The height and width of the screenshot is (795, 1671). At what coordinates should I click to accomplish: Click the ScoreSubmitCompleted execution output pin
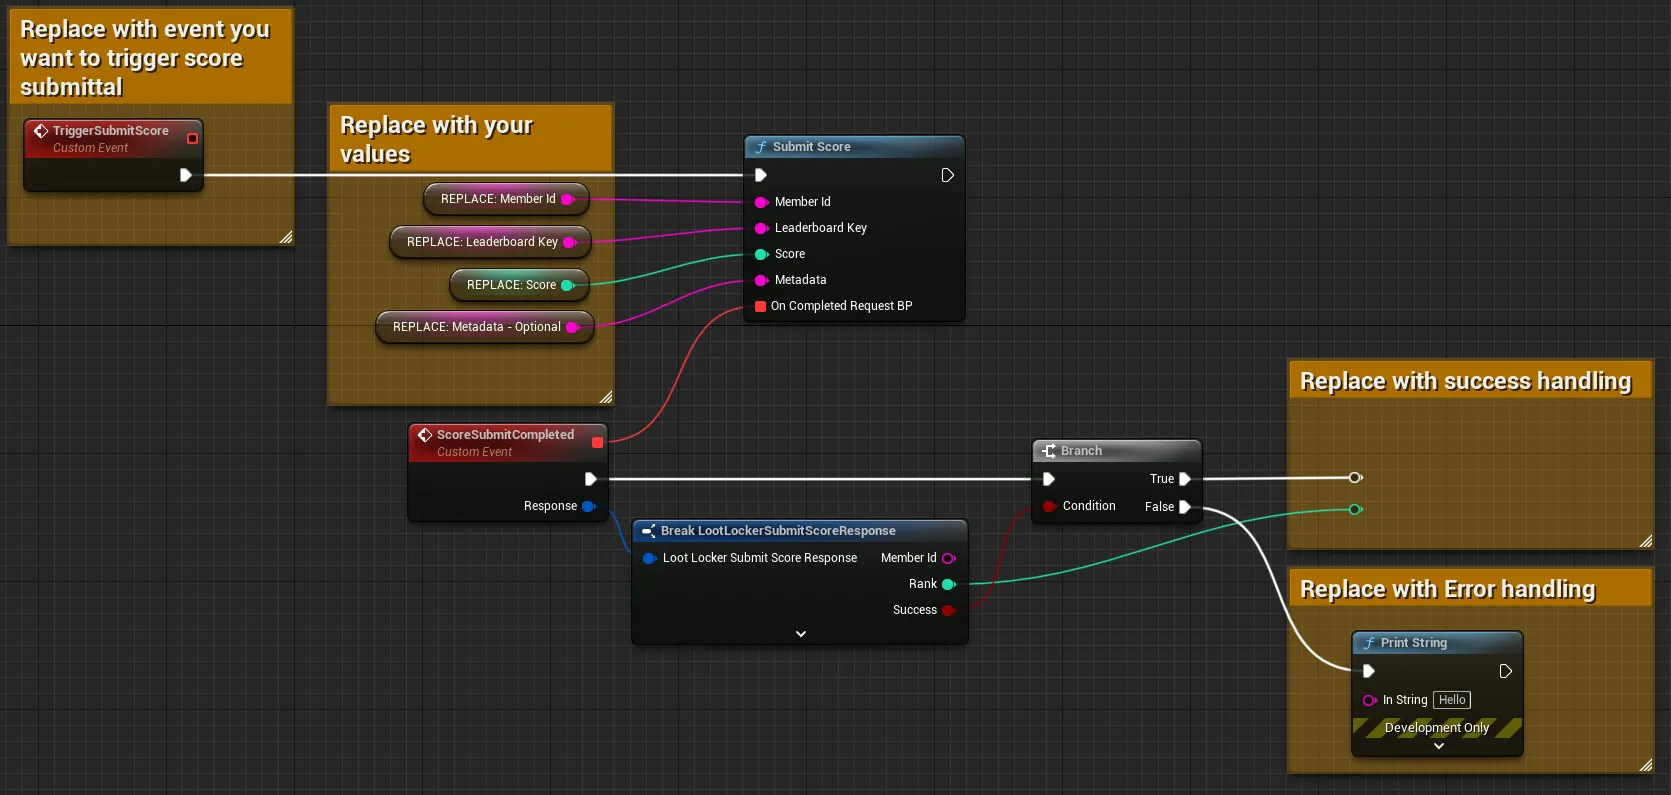[x=590, y=479]
